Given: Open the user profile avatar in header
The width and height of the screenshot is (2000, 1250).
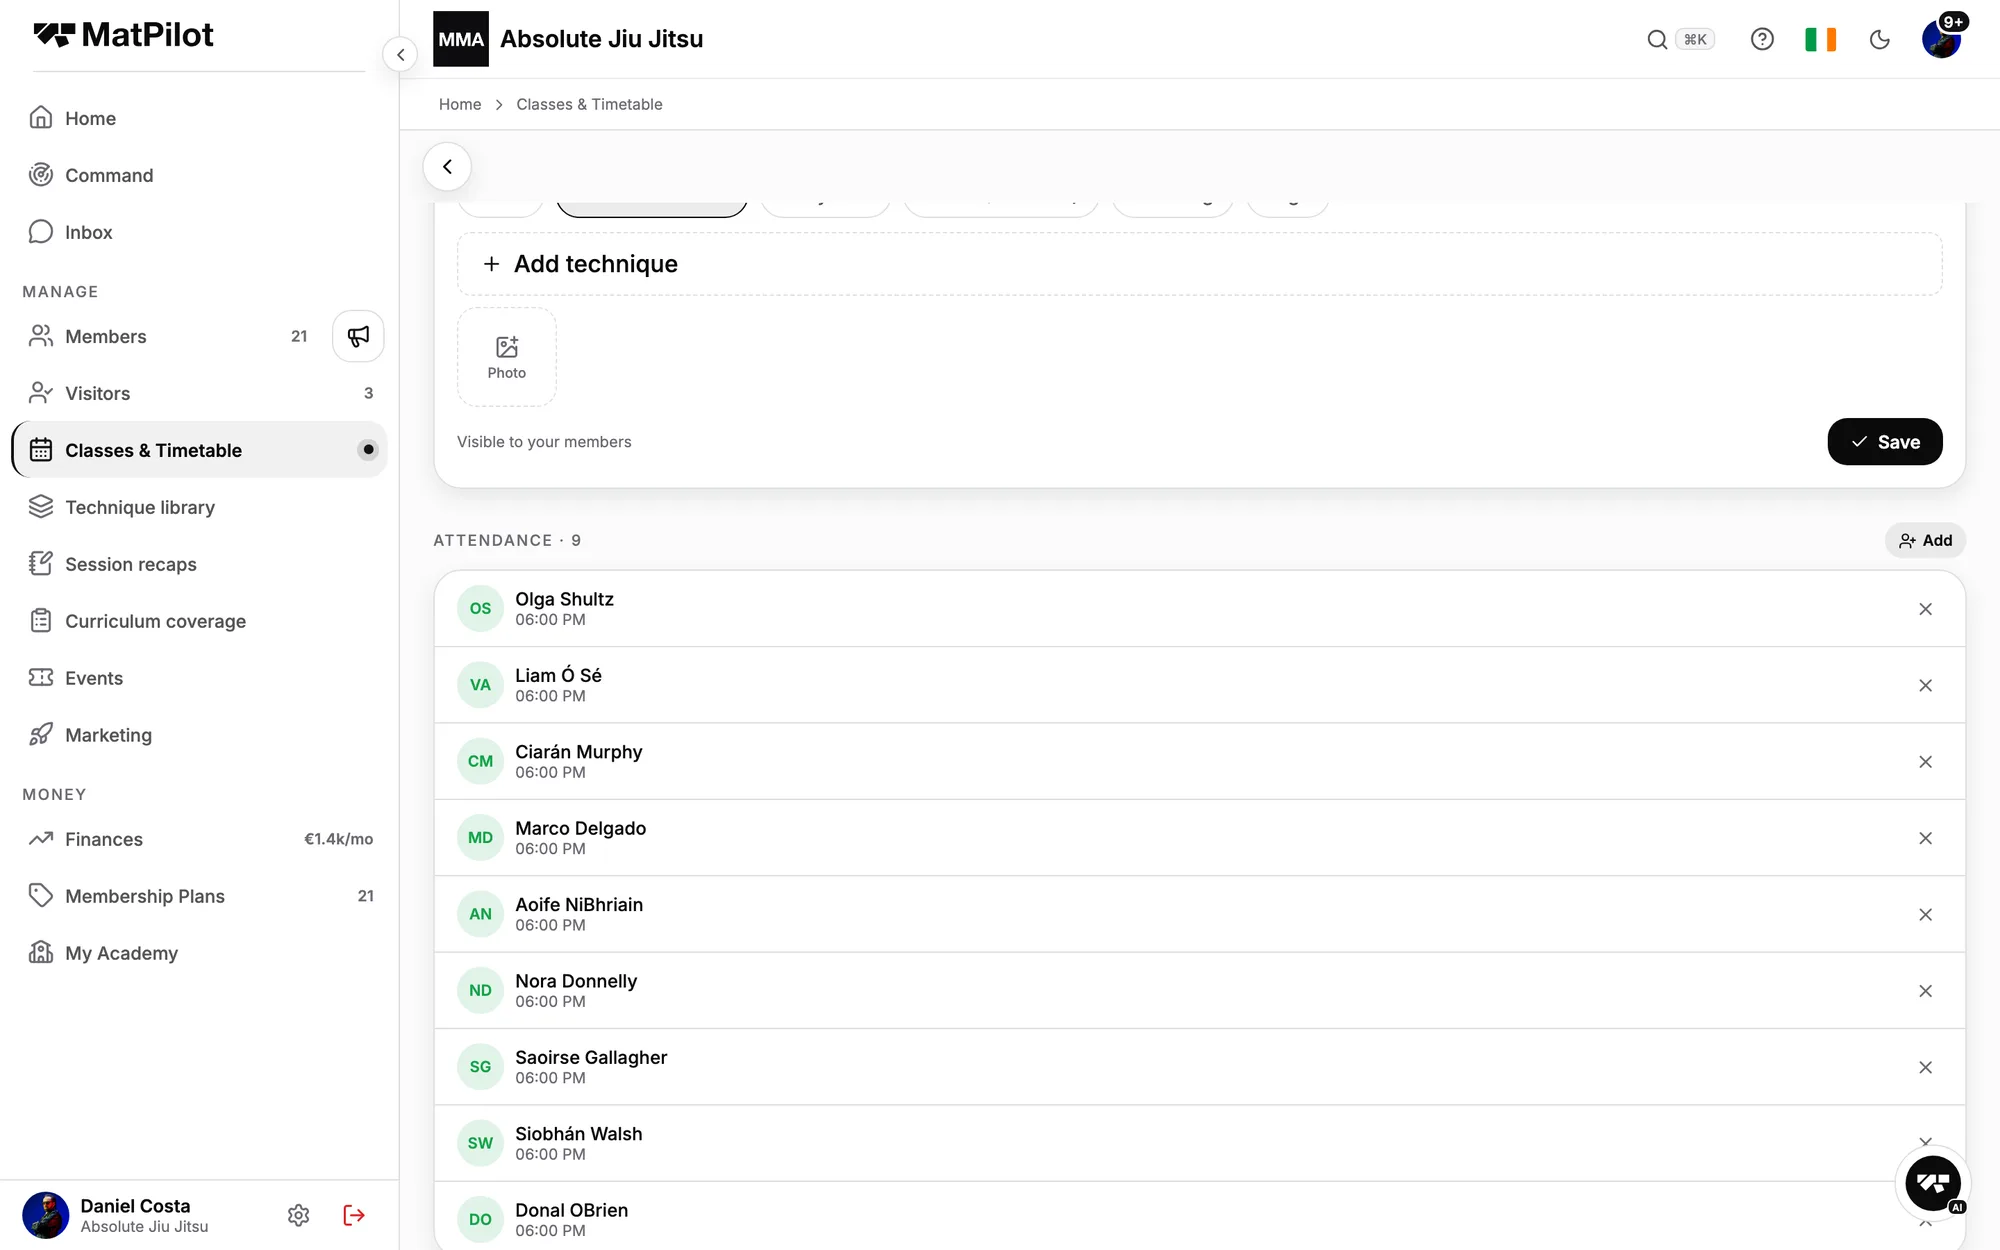Looking at the screenshot, I should pyautogui.click(x=1941, y=39).
